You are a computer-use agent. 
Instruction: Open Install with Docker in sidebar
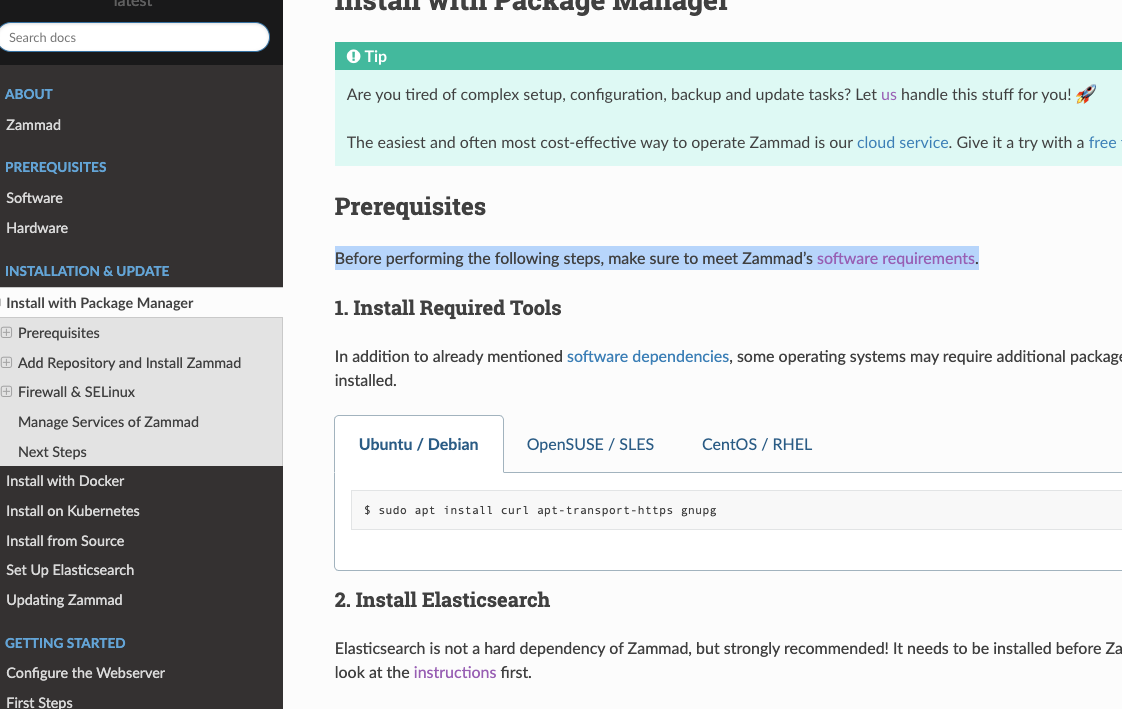click(65, 481)
